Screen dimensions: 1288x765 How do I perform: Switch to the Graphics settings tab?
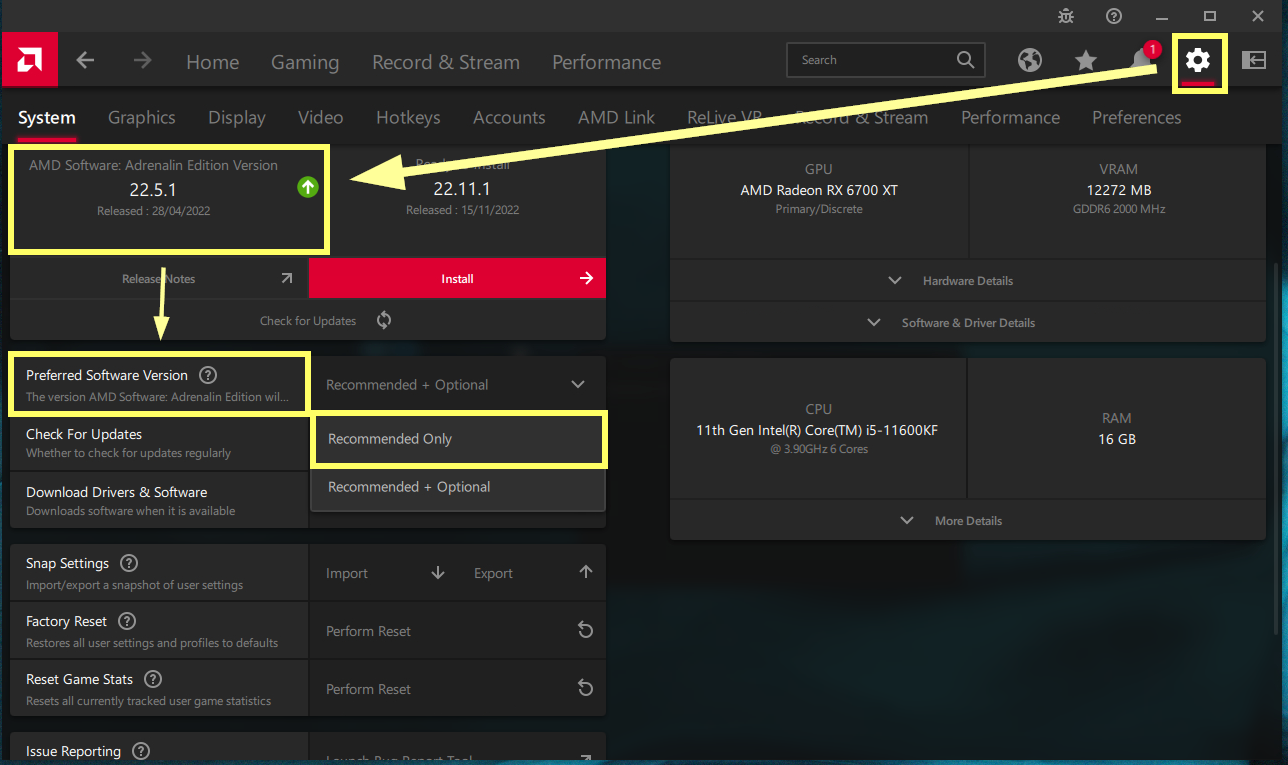(x=142, y=118)
